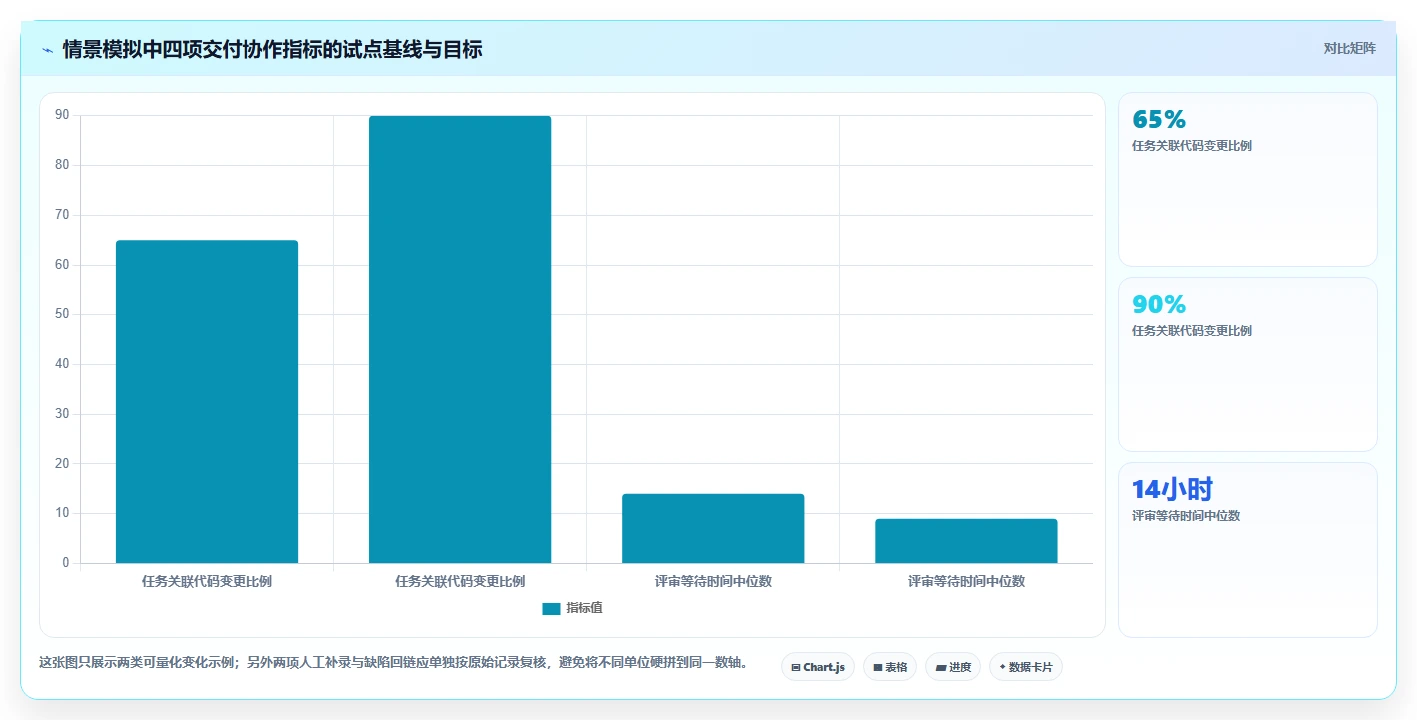1417x720 pixels.
Task: Select the shortest bar near 9
Action: tap(966, 541)
